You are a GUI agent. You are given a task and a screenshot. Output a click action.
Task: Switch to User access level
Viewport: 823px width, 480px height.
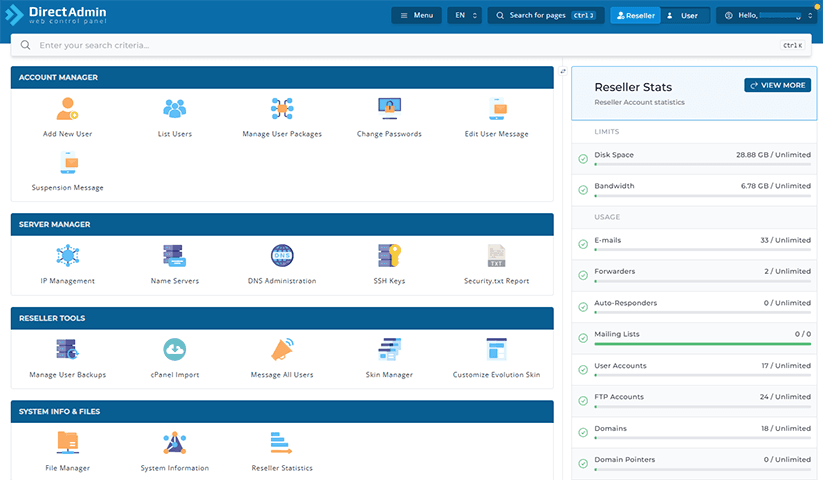[684, 15]
